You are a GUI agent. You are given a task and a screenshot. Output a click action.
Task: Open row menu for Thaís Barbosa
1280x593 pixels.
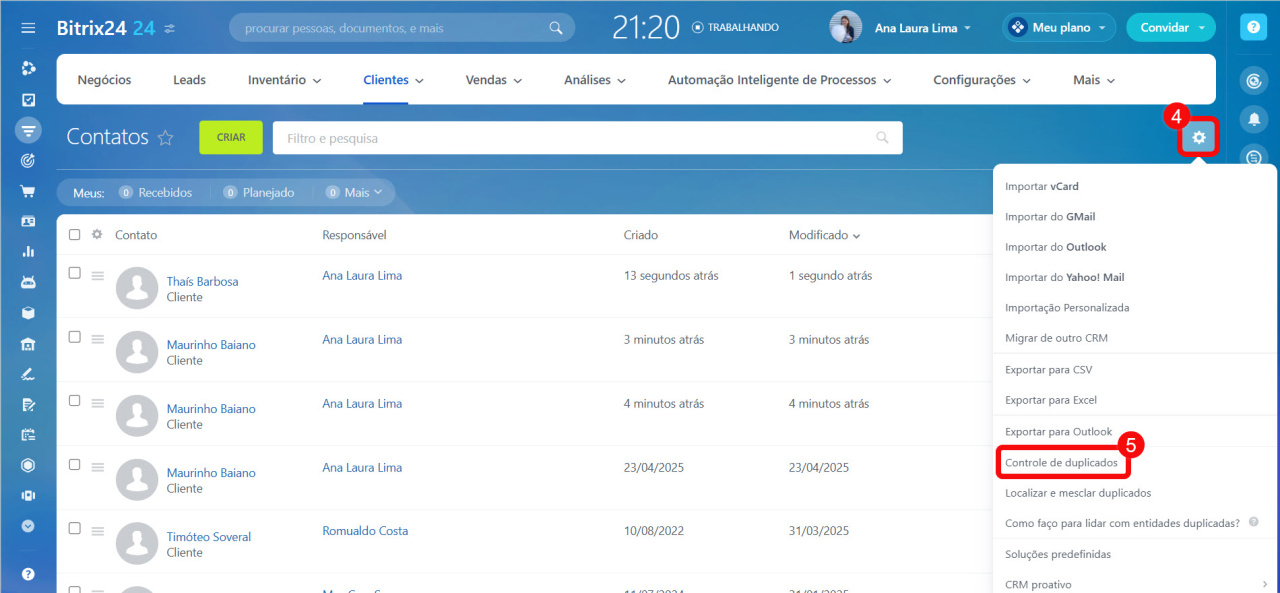pos(98,275)
